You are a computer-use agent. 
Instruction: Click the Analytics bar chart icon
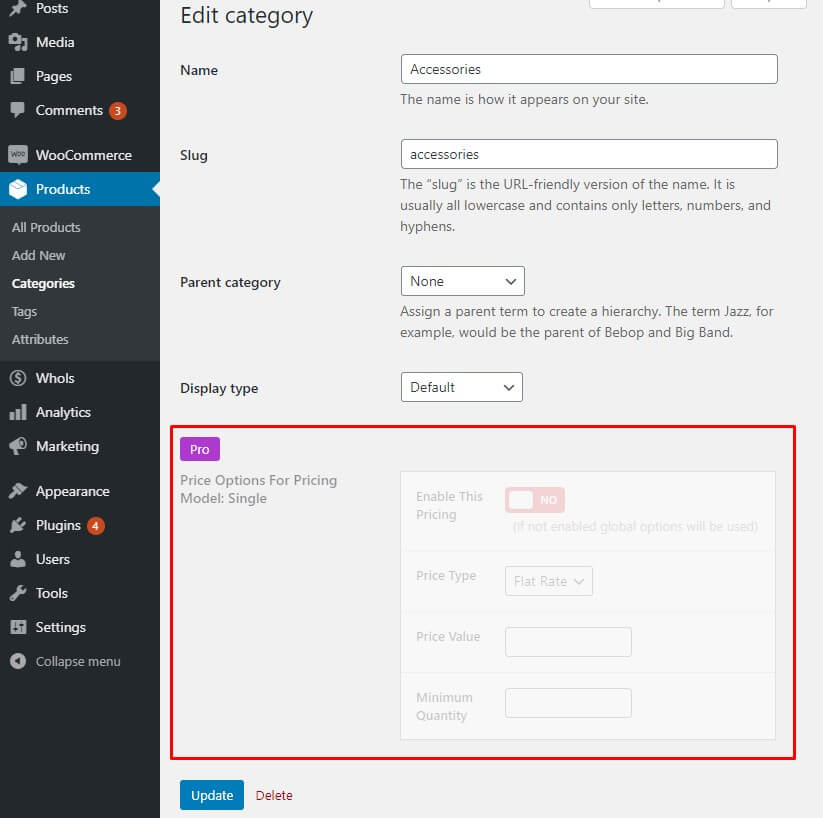[x=18, y=412]
